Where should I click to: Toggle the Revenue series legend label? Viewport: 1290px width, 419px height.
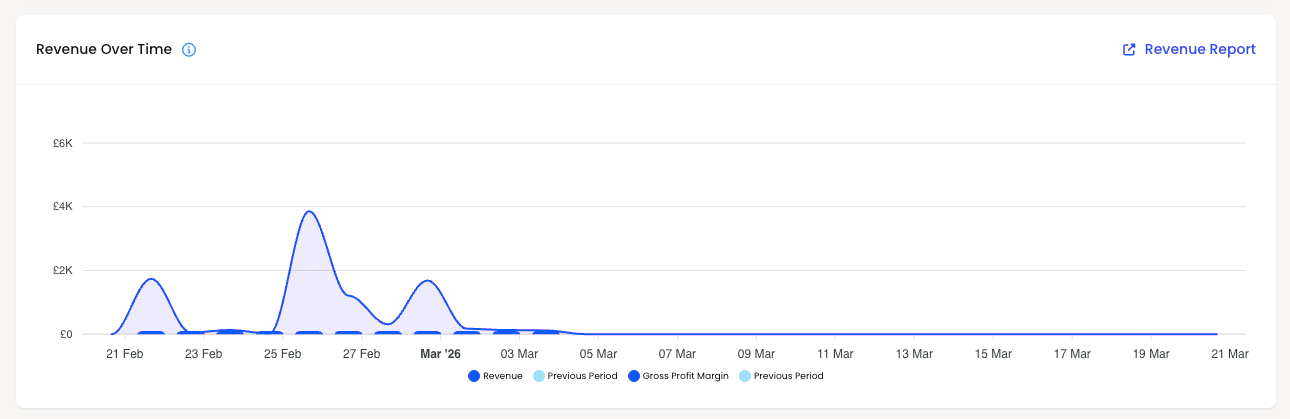point(503,376)
